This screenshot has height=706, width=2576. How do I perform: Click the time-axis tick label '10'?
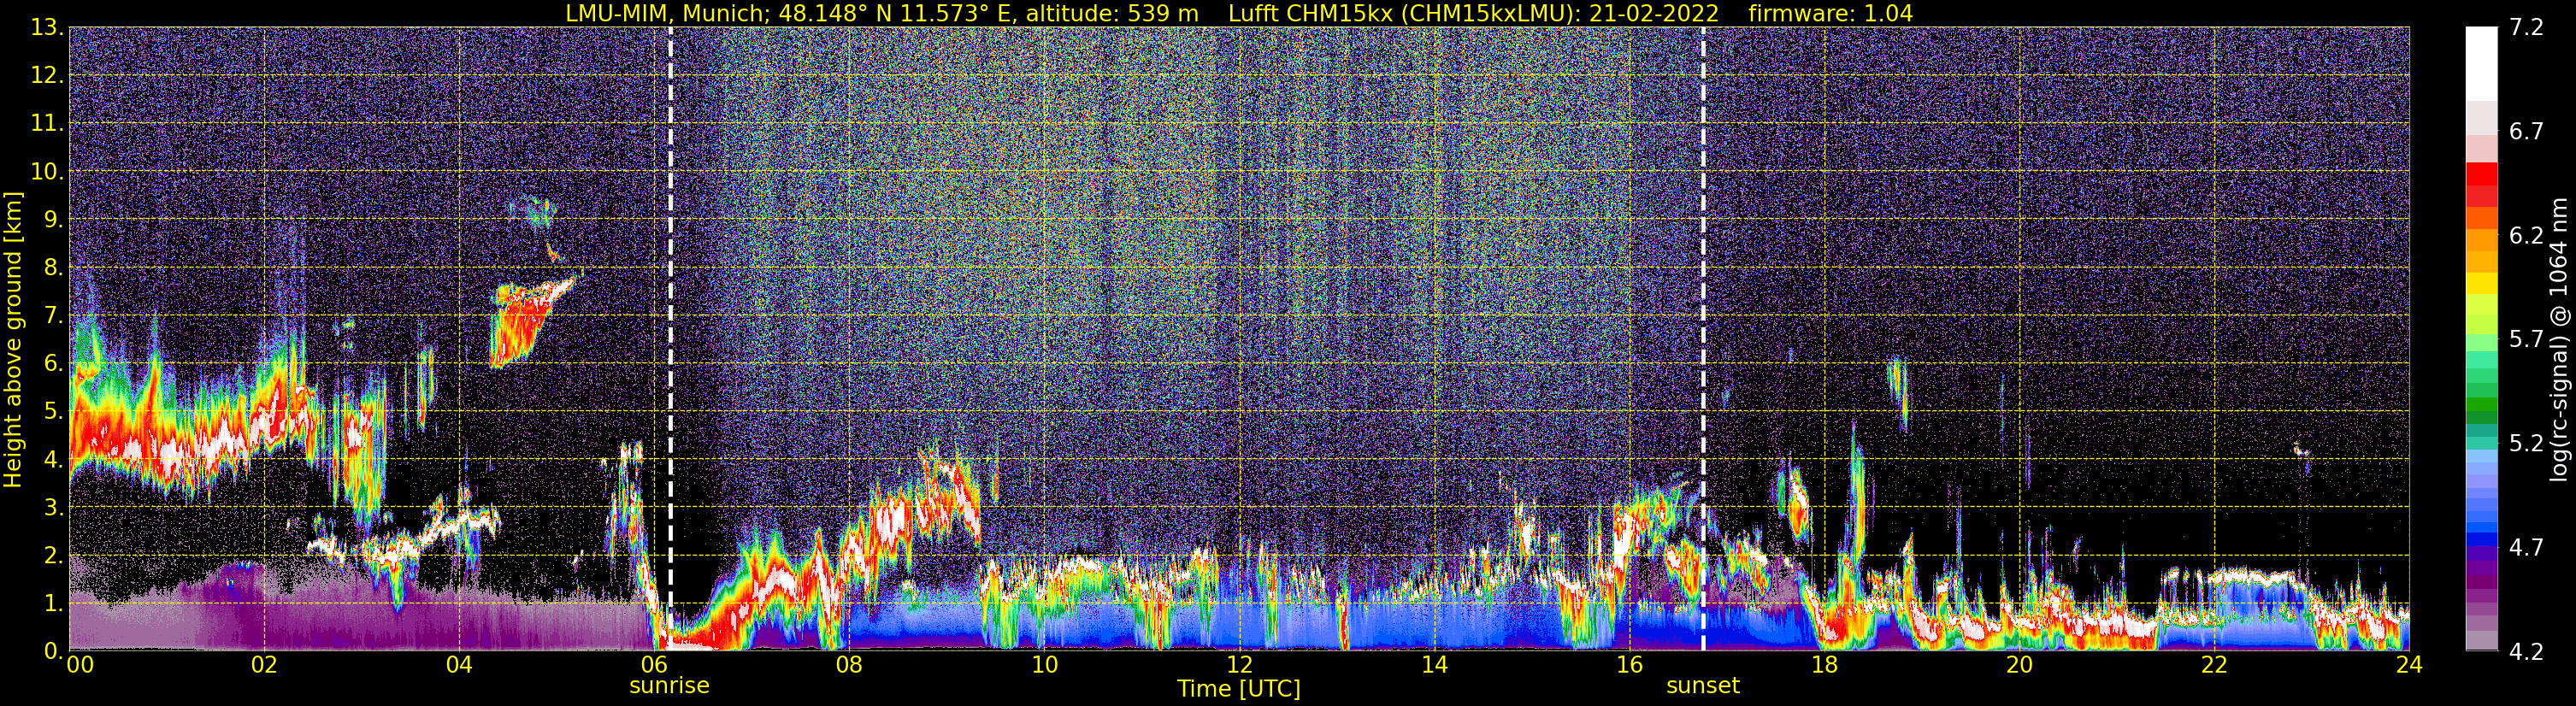coord(1044,666)
